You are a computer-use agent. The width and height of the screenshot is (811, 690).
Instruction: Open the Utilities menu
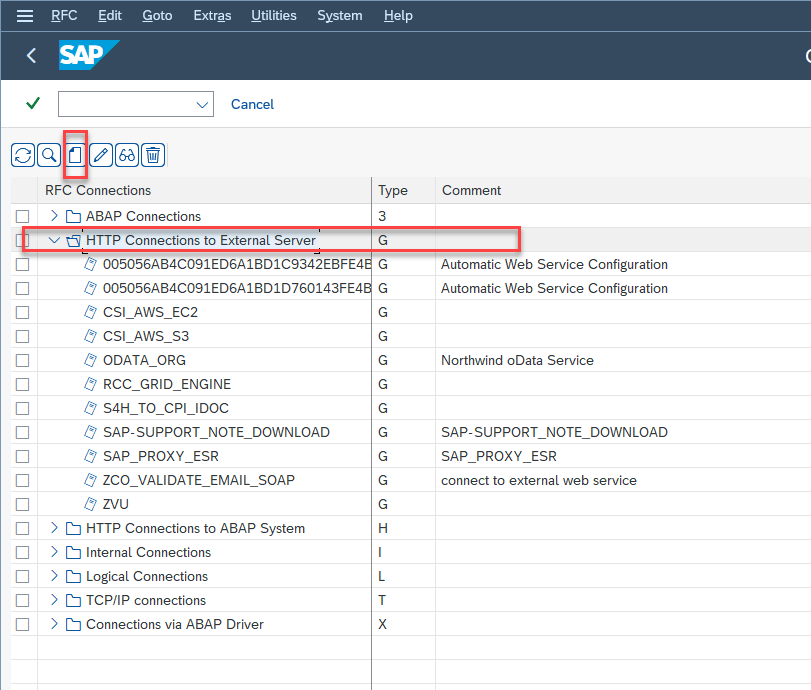pos(274,15)
